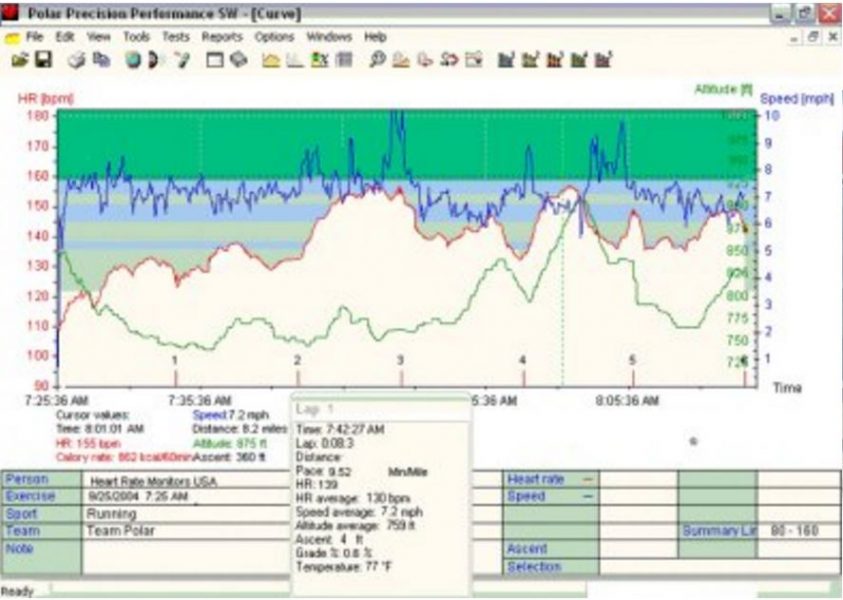Open the Tests menu
This screenshot has height=600, width=843.
(x=175, y=37)
